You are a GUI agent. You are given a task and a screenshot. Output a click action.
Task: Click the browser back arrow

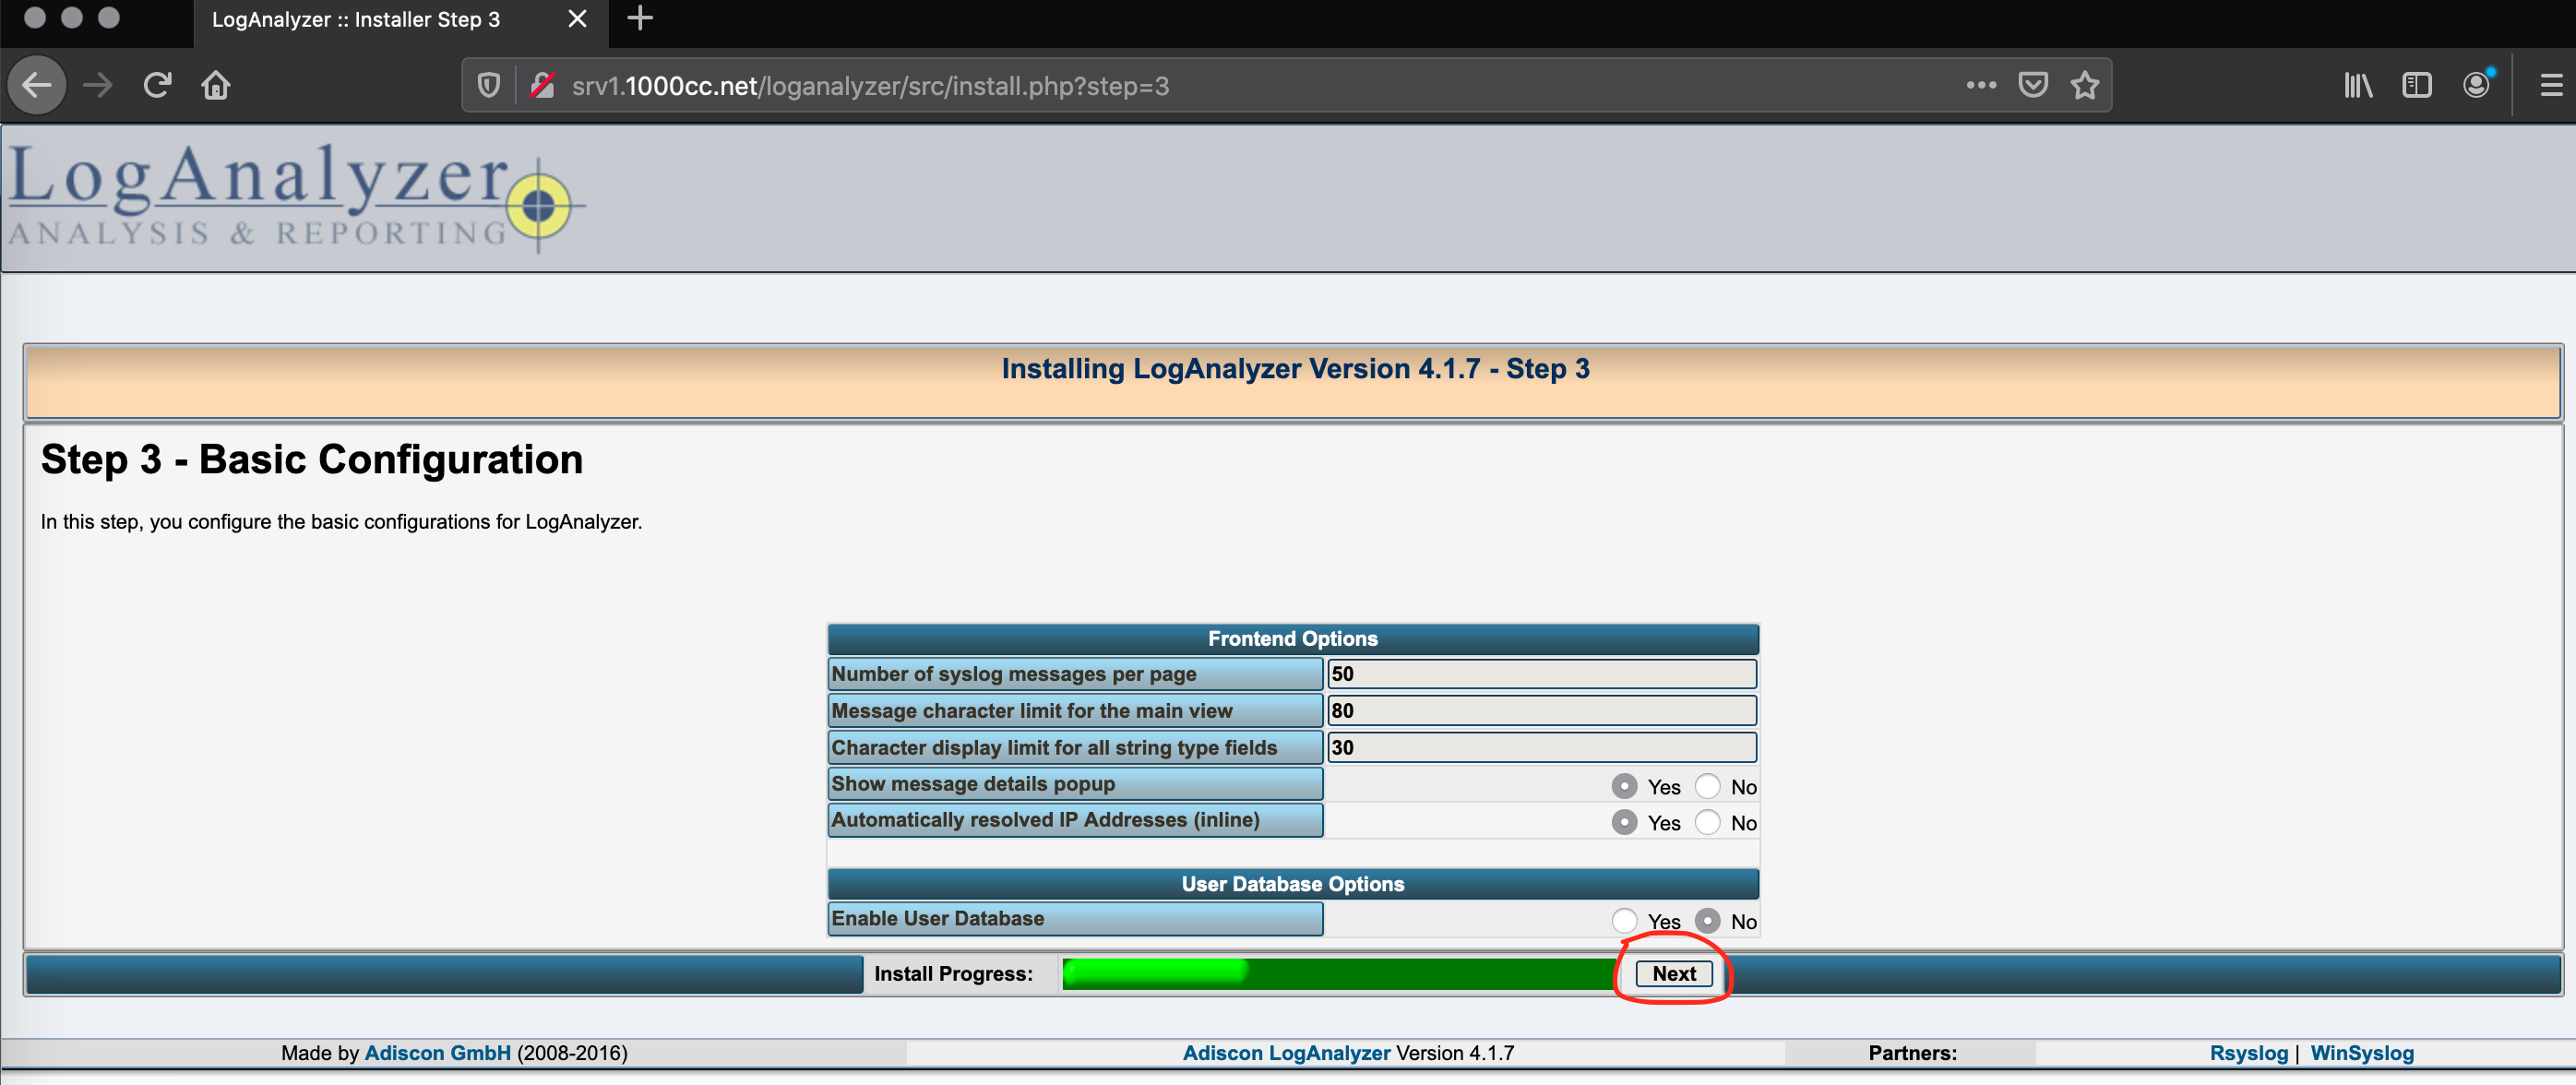[37, 86]
